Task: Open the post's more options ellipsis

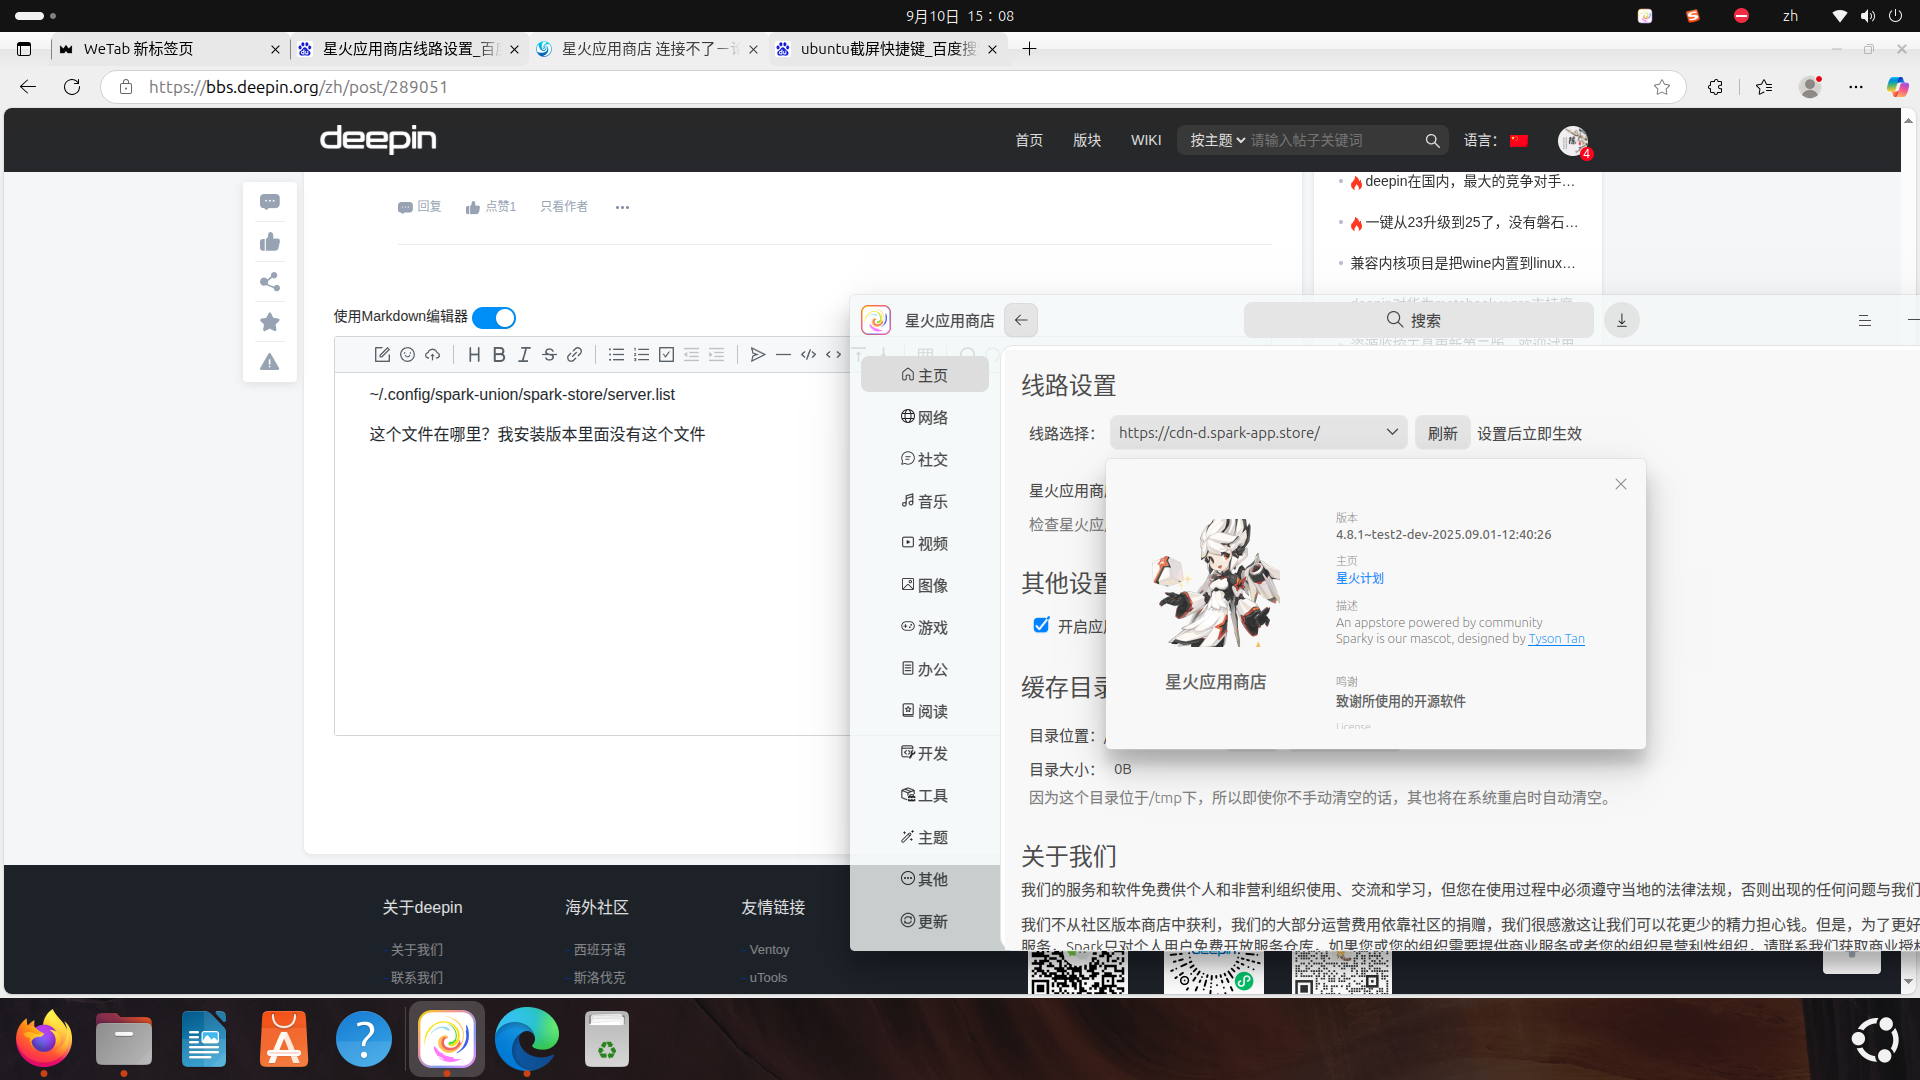Action: pyautogui.click(x=622, y=207)
